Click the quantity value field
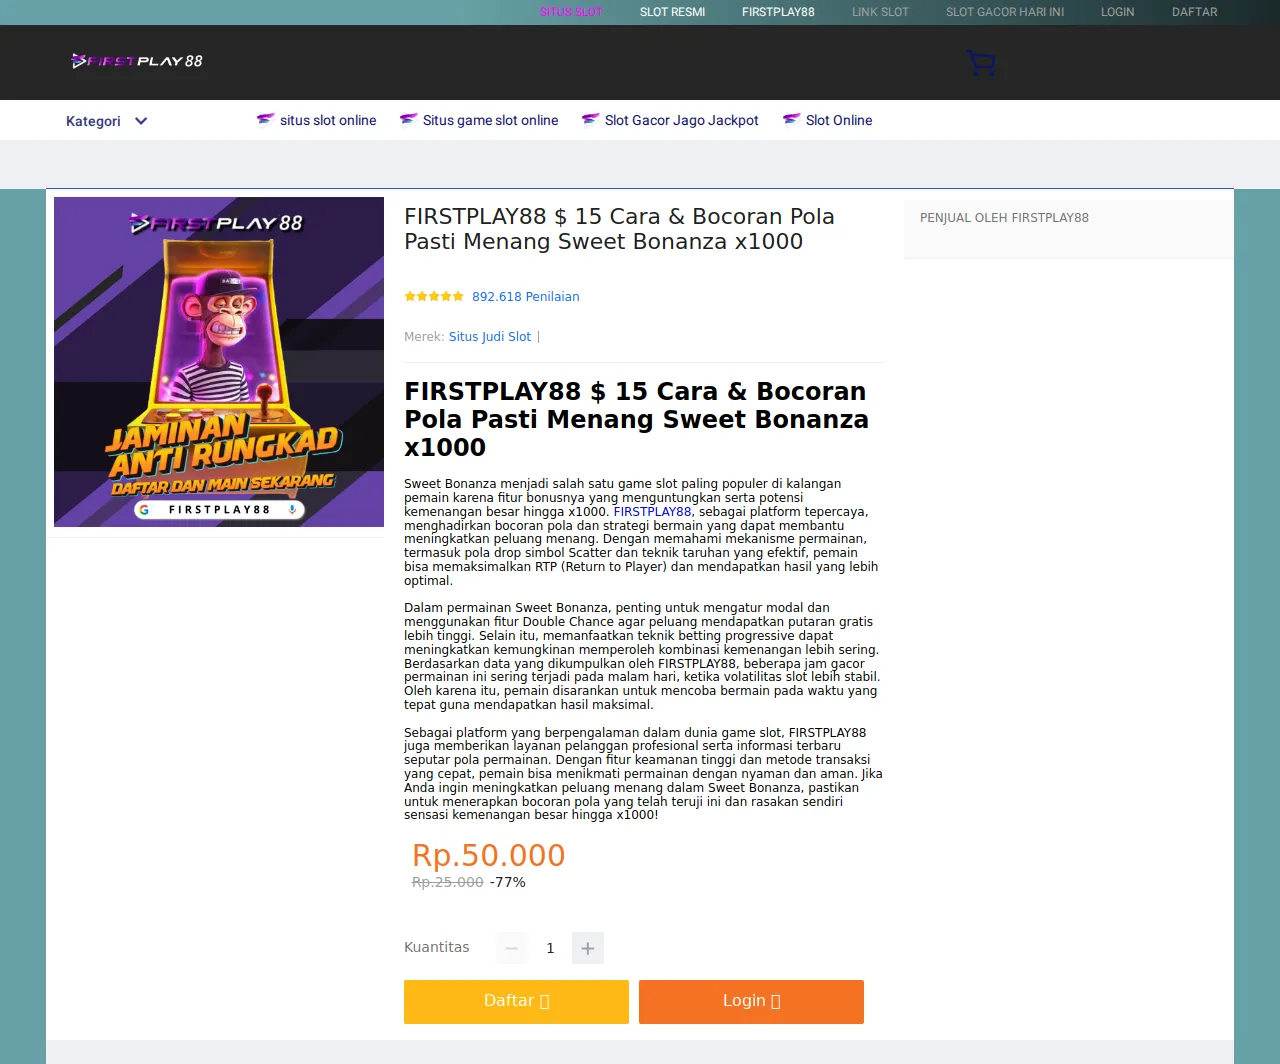 coord(550,948)
